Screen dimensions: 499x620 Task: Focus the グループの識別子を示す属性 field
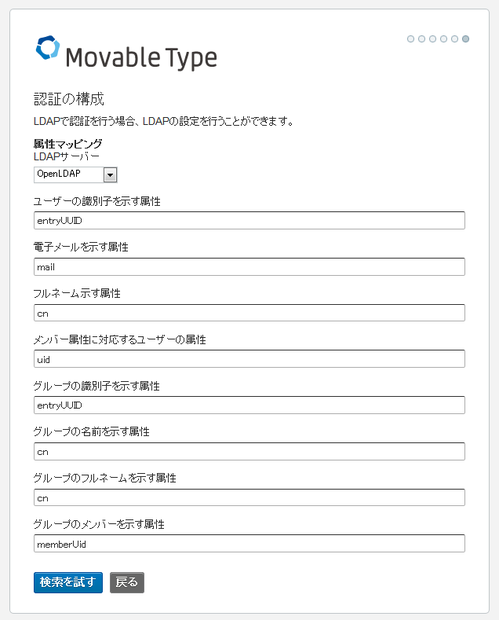tap(250, 405)
